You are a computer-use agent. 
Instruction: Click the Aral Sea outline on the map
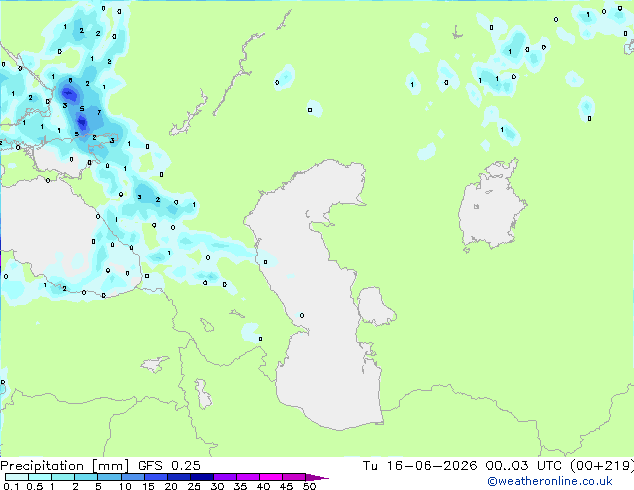click(x=491, y=204)
